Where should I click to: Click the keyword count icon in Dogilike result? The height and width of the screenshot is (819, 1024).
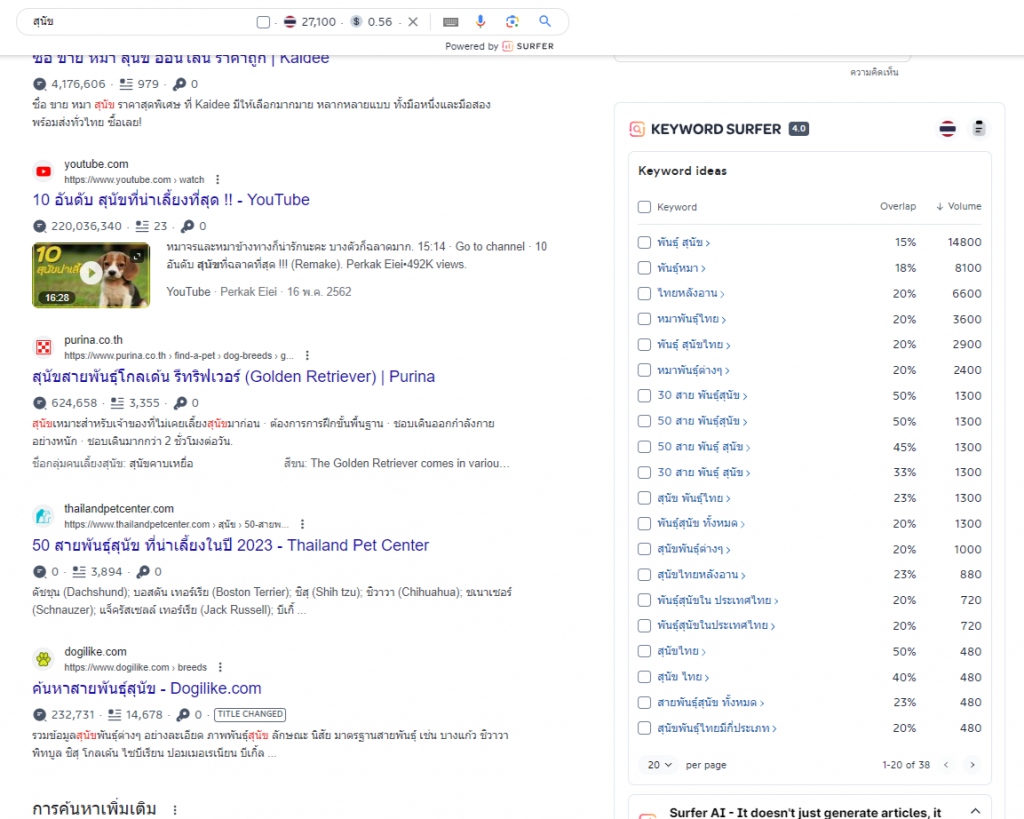[x=183, y=715]
